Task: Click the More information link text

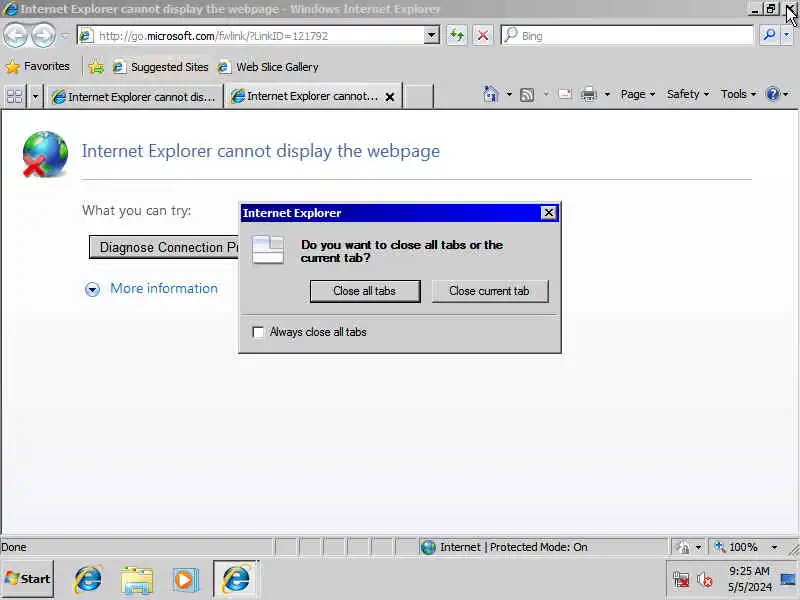Action: pyautogui.click(x=164, y=288)
